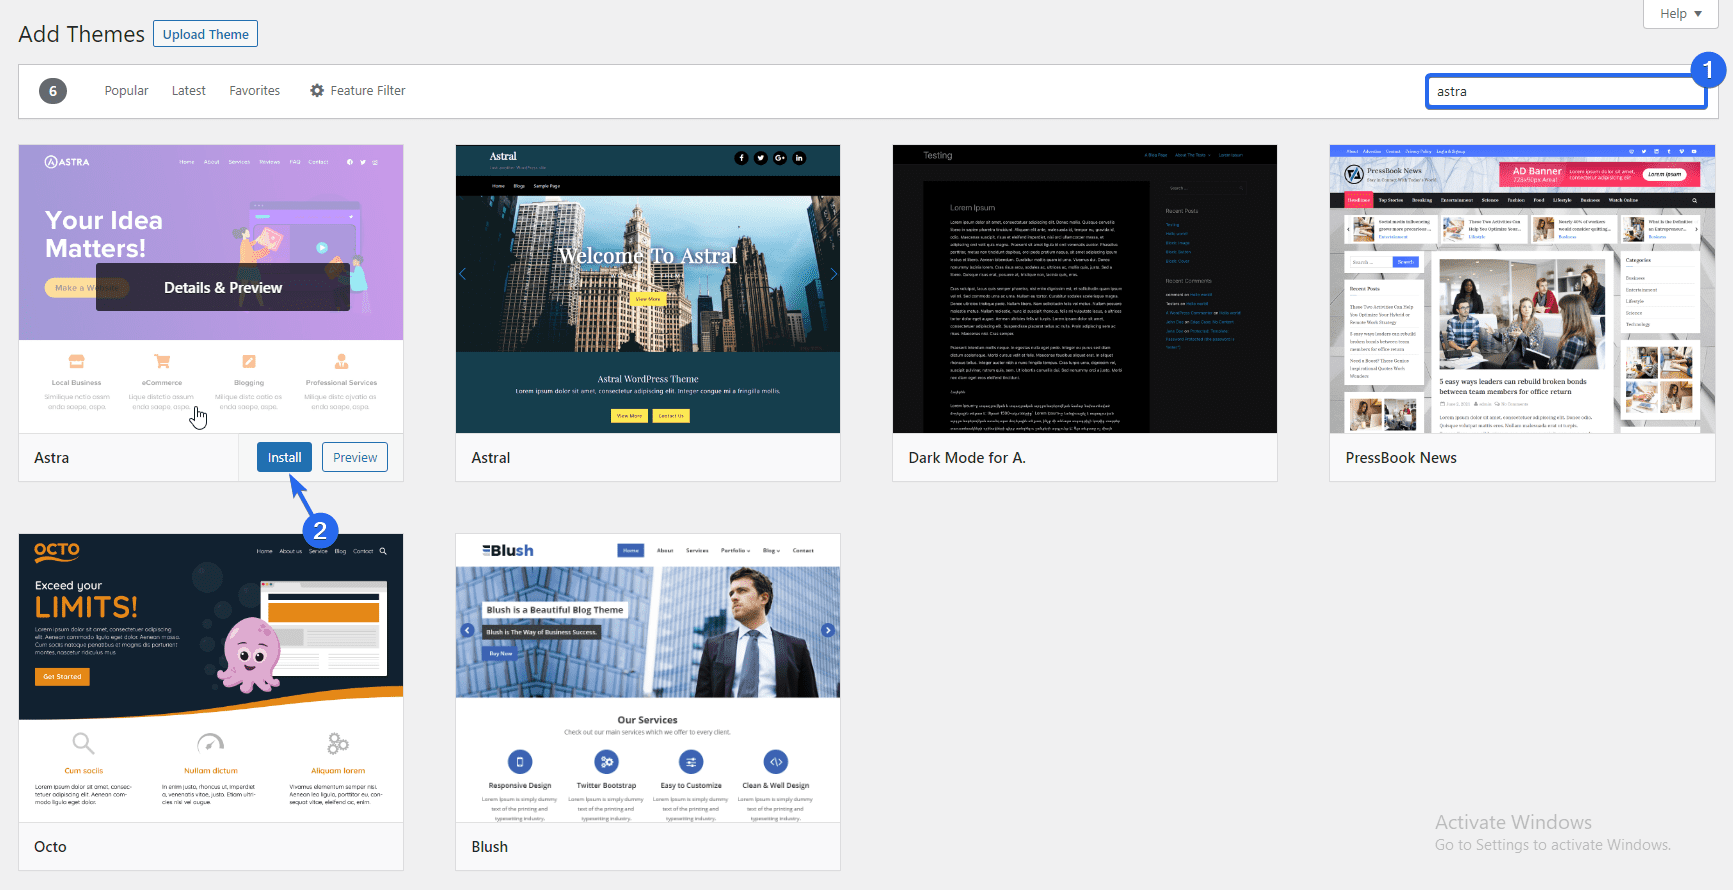Viewport: 1733px width, 890px height.
Task: Click the Clean & Well Design icon in Blush preview
Action: pyautogui.click(x=776, y=762)
